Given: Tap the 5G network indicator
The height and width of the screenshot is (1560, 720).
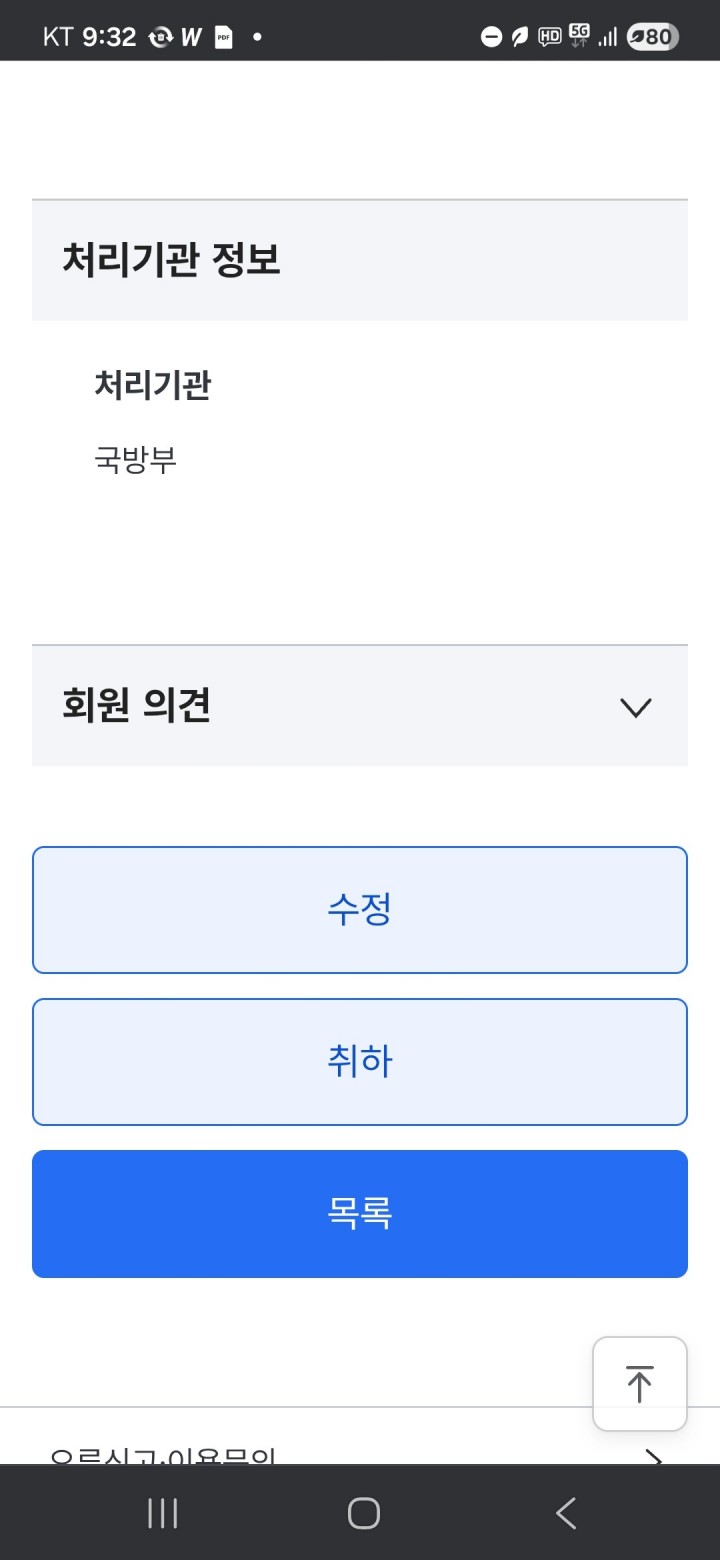Looking at the screenshot, I should pyautogui.click(x=579, y=36).
